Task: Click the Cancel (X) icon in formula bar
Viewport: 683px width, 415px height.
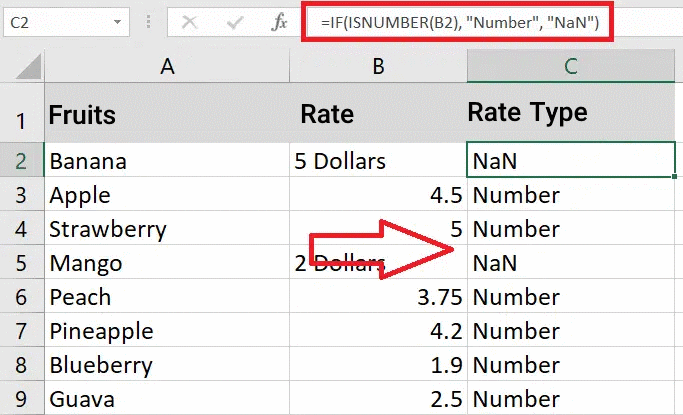Action: (x=190, y=22)
